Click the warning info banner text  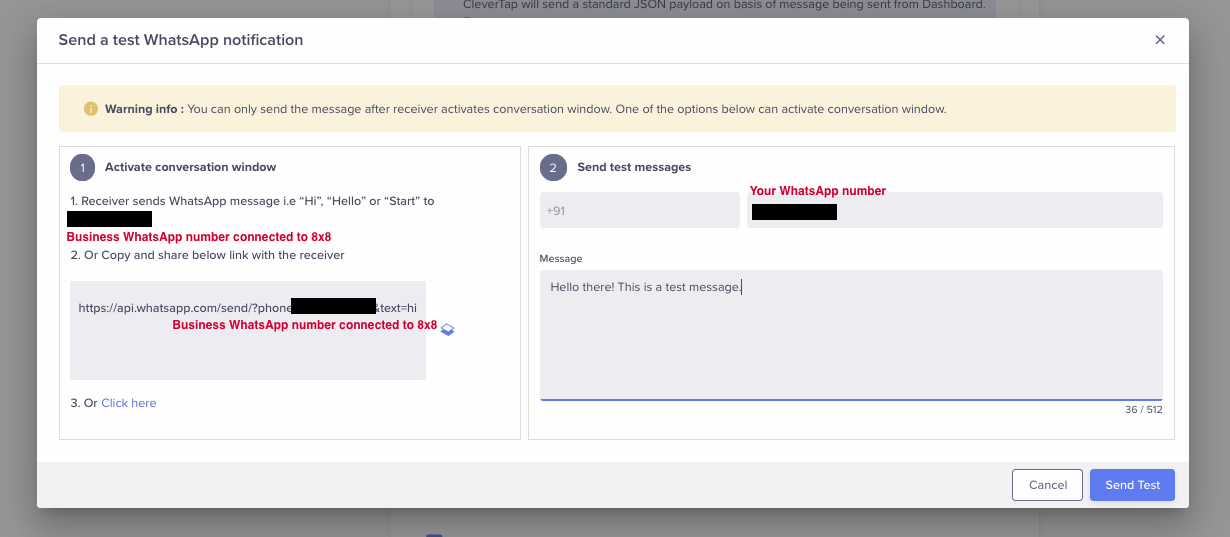coord(566,109)
